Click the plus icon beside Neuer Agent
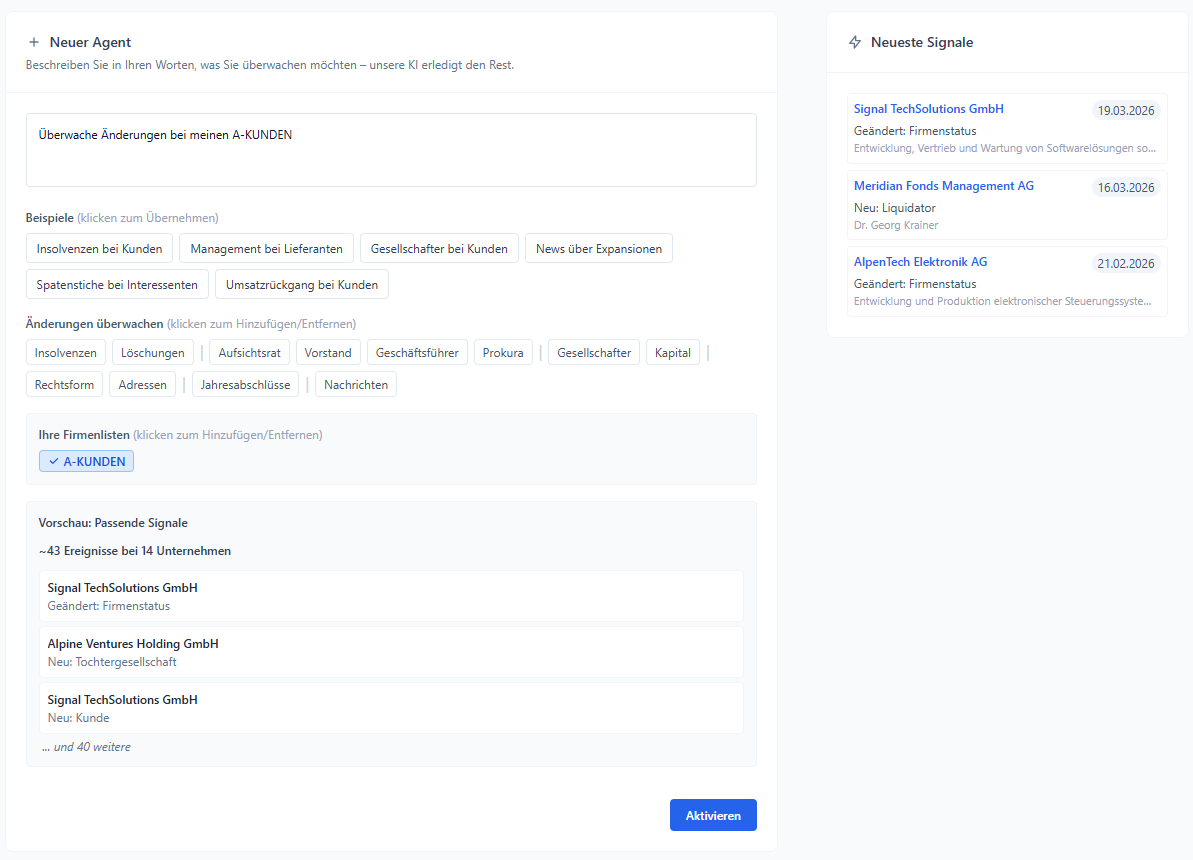The width and height of the screenshot is (1193, 860). 35,42
